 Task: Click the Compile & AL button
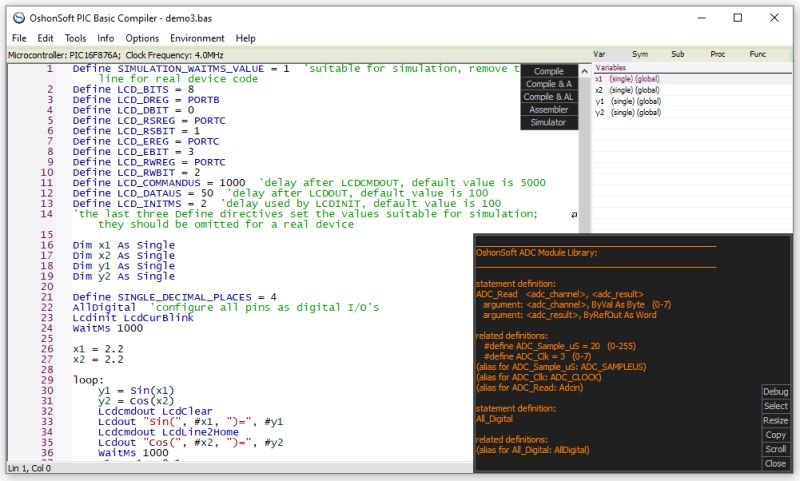tap(549, 96)
